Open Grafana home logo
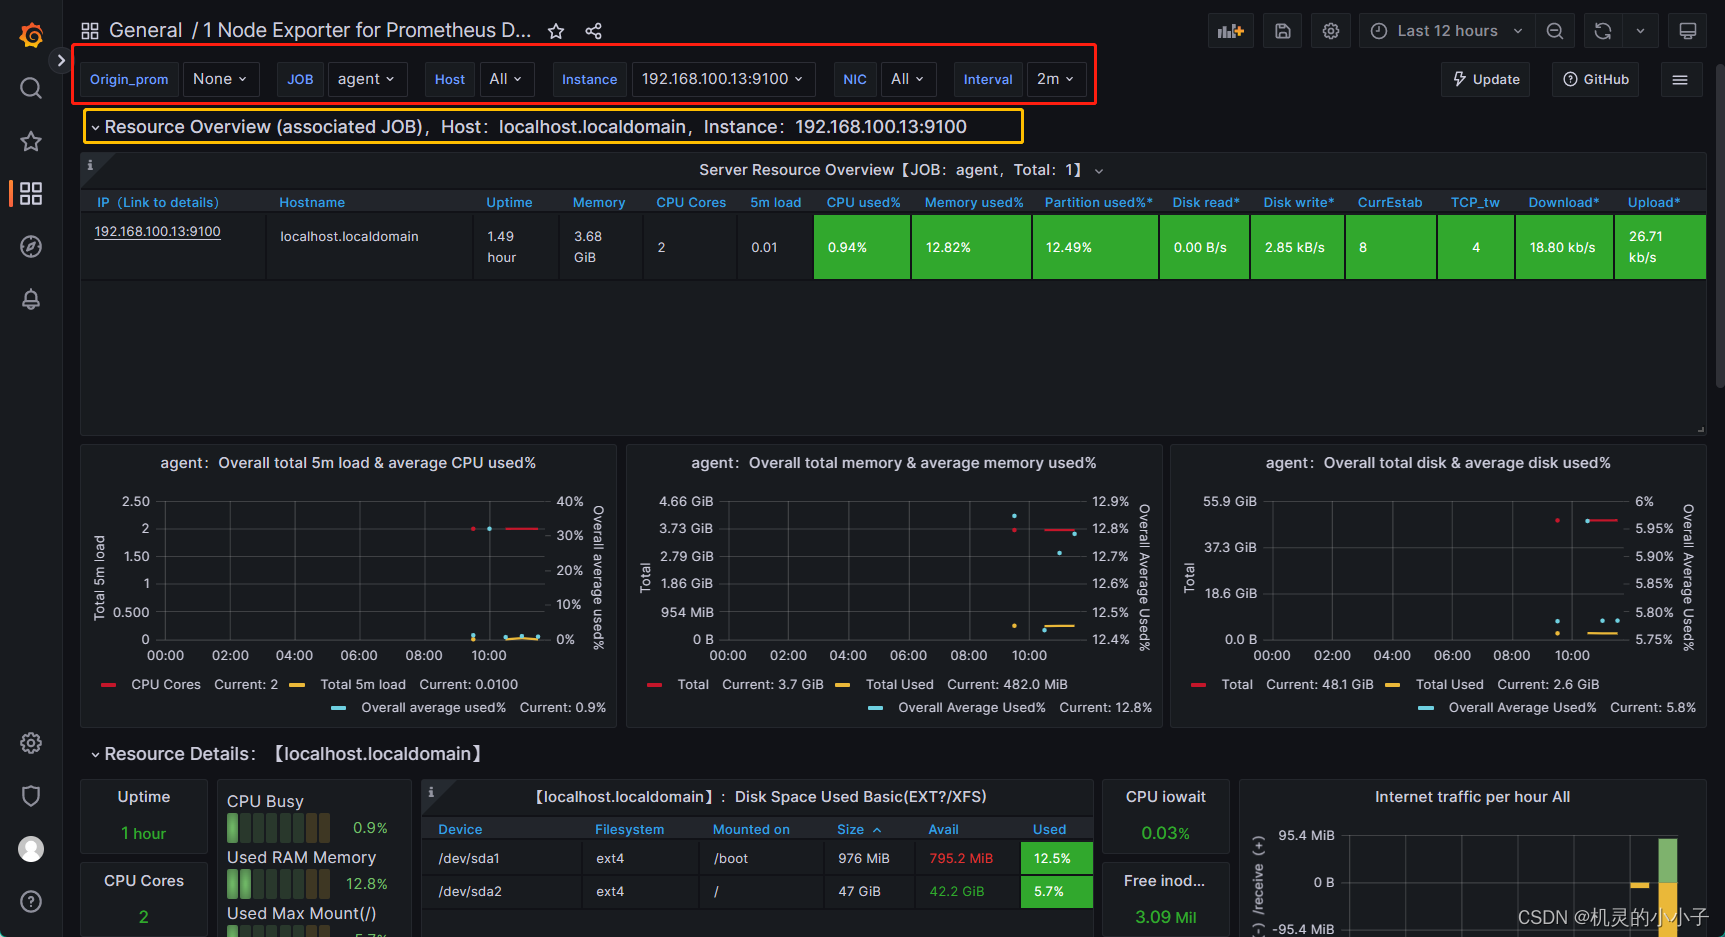The width and height of the screenshot is (1725, 937). [x=31, y=36]
